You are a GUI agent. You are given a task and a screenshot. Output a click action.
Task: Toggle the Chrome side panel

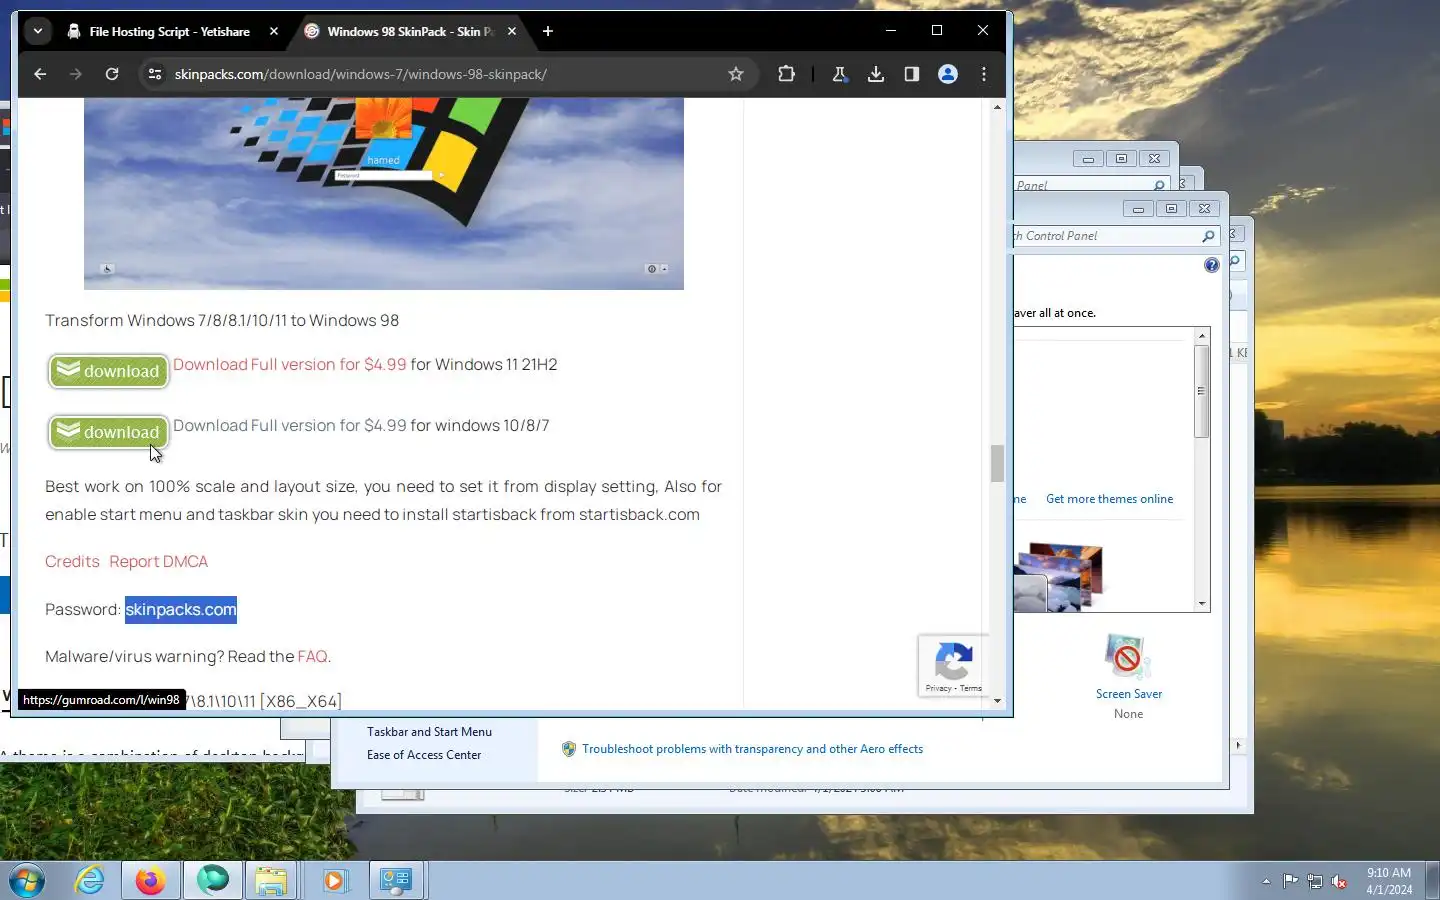point(912,74)
